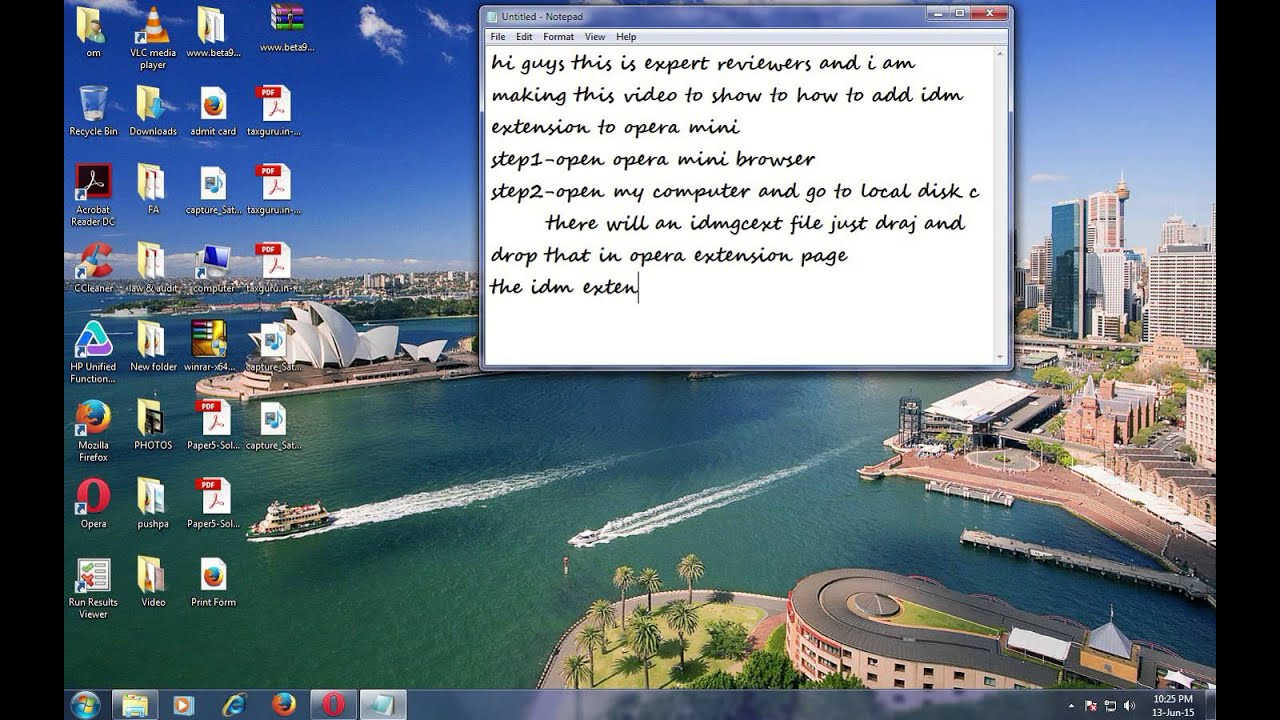Image resolution: width=1280 pixels, height=720 pixels.
Task: Open Firefox from the taskbar
Action: 283,705
